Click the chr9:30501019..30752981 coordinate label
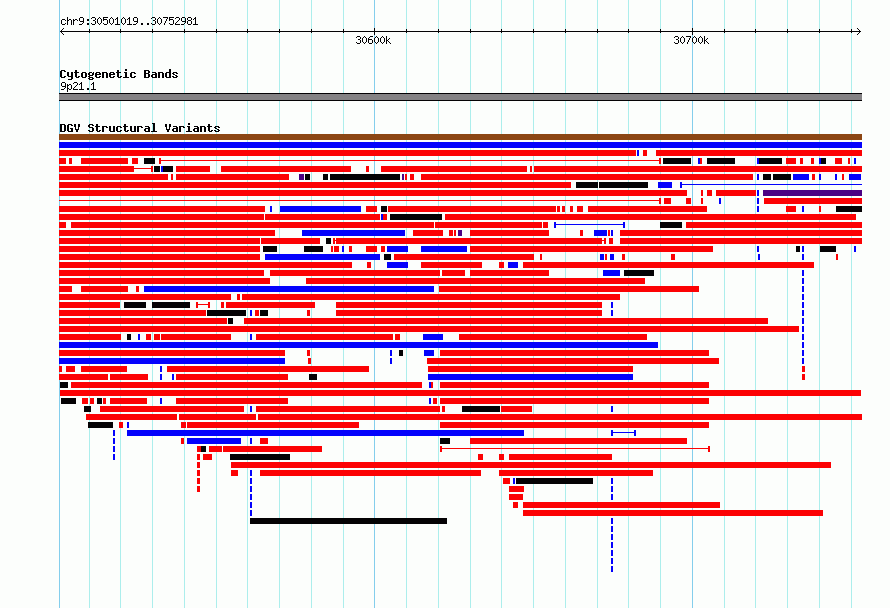The height and width of the screenshot is (608, 890). pyautogui.click(x=129, y=22)
